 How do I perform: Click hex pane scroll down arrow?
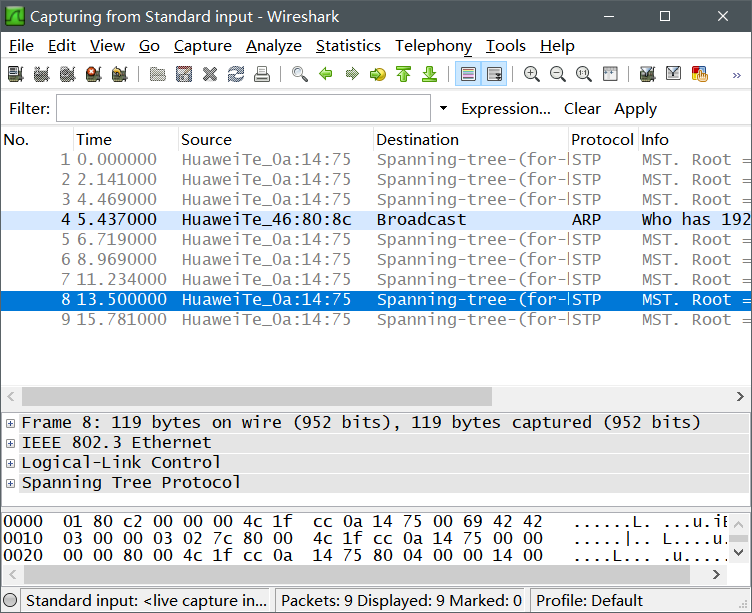coord(739,553)
